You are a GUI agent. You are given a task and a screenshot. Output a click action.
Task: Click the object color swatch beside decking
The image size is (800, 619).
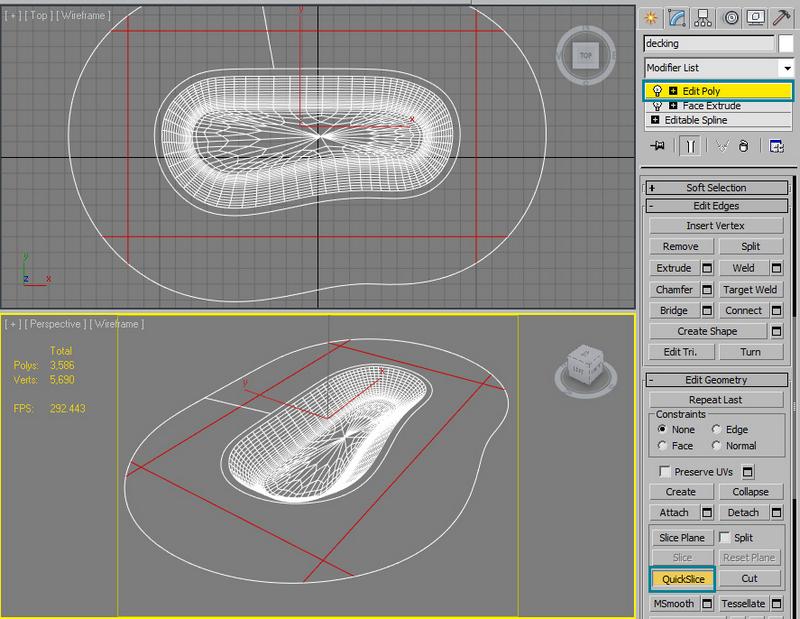[x=786, y=44]
